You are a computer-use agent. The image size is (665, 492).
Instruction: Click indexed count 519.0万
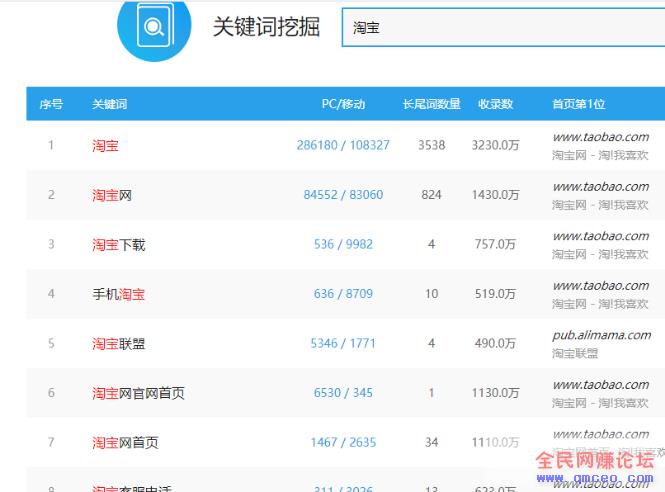[495, 294]
